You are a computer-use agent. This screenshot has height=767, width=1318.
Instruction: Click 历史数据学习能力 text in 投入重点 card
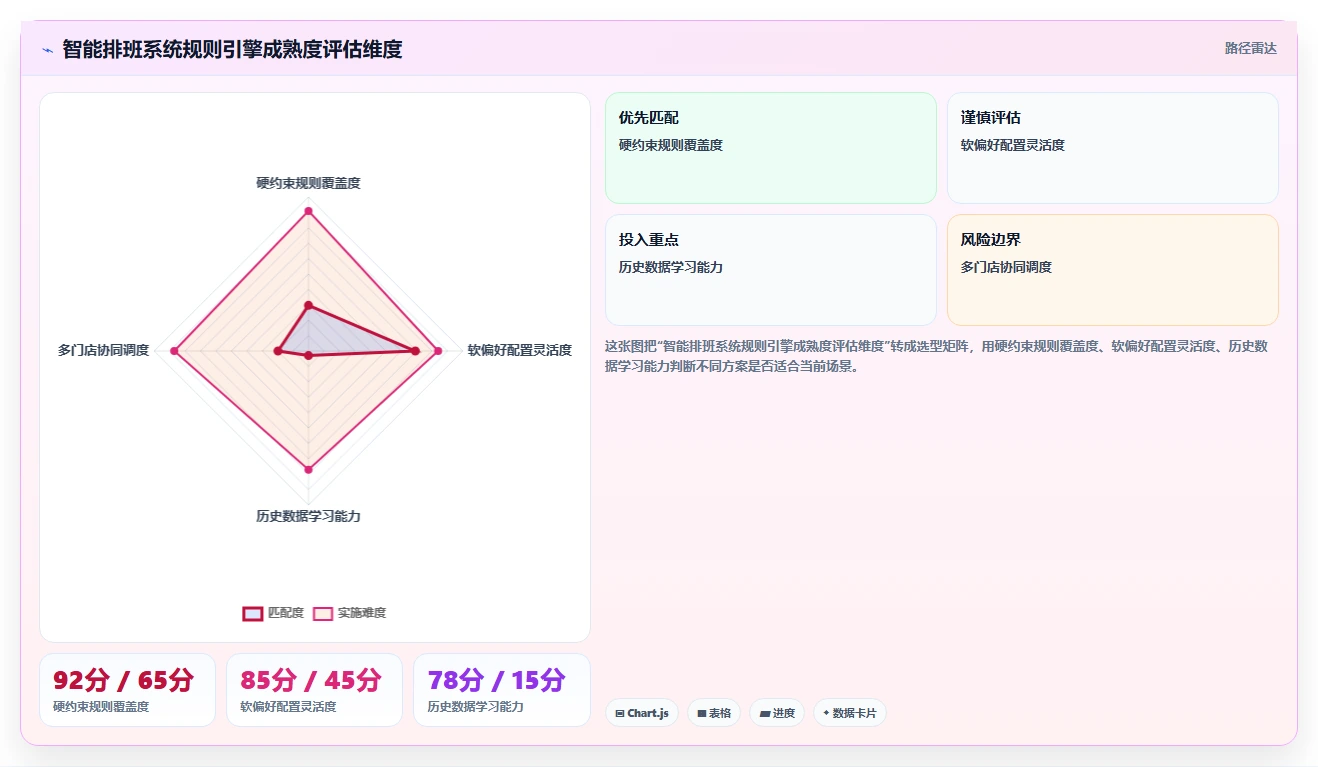click(671, 267)
